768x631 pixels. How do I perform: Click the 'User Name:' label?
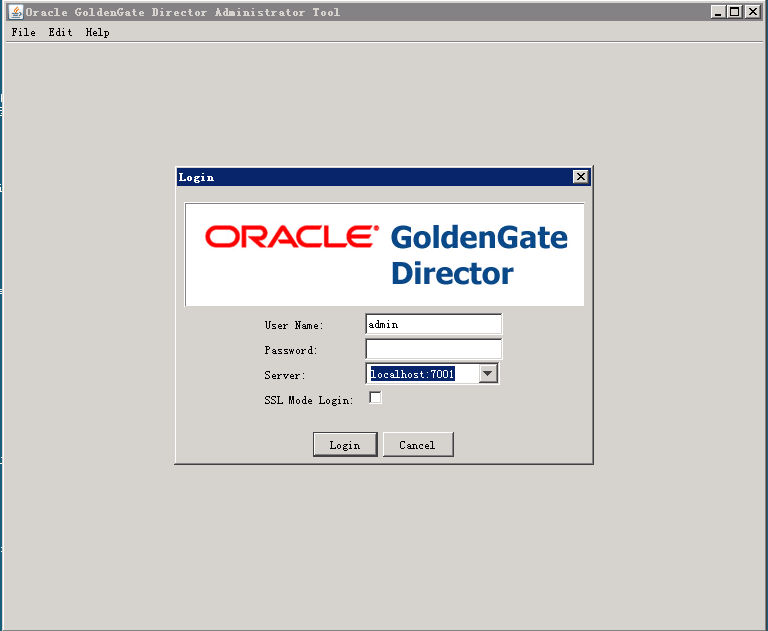click(294, 325)
